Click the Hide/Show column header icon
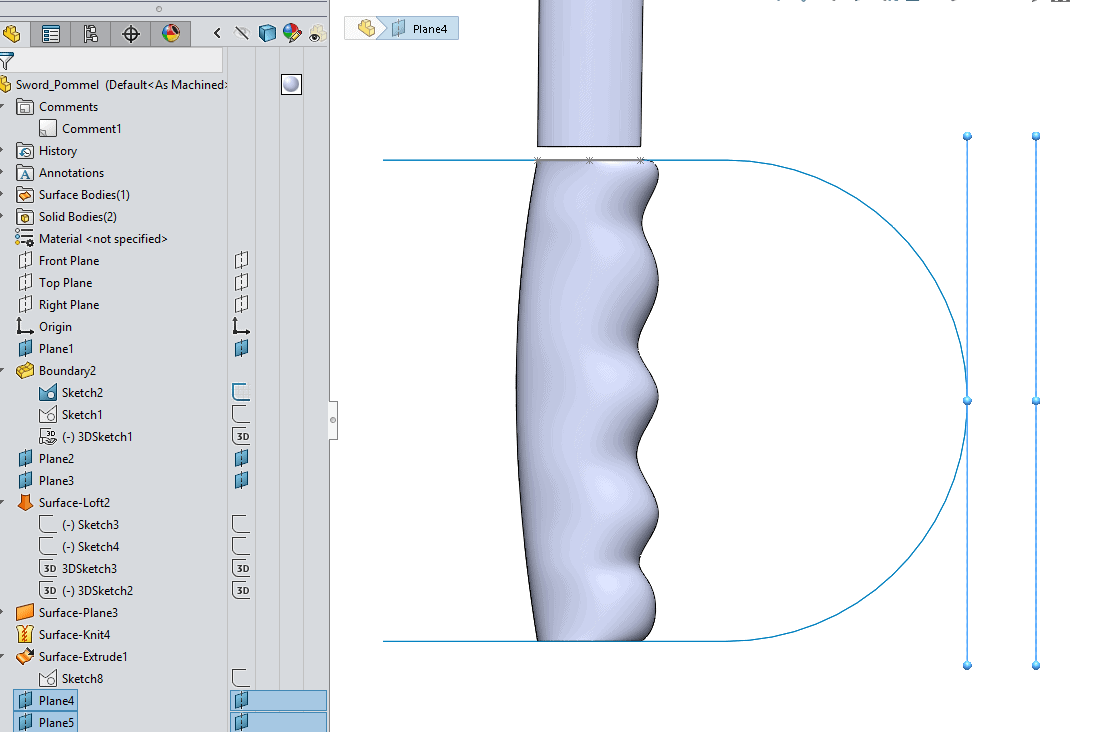1096x732 pixels. coord(242,34)
